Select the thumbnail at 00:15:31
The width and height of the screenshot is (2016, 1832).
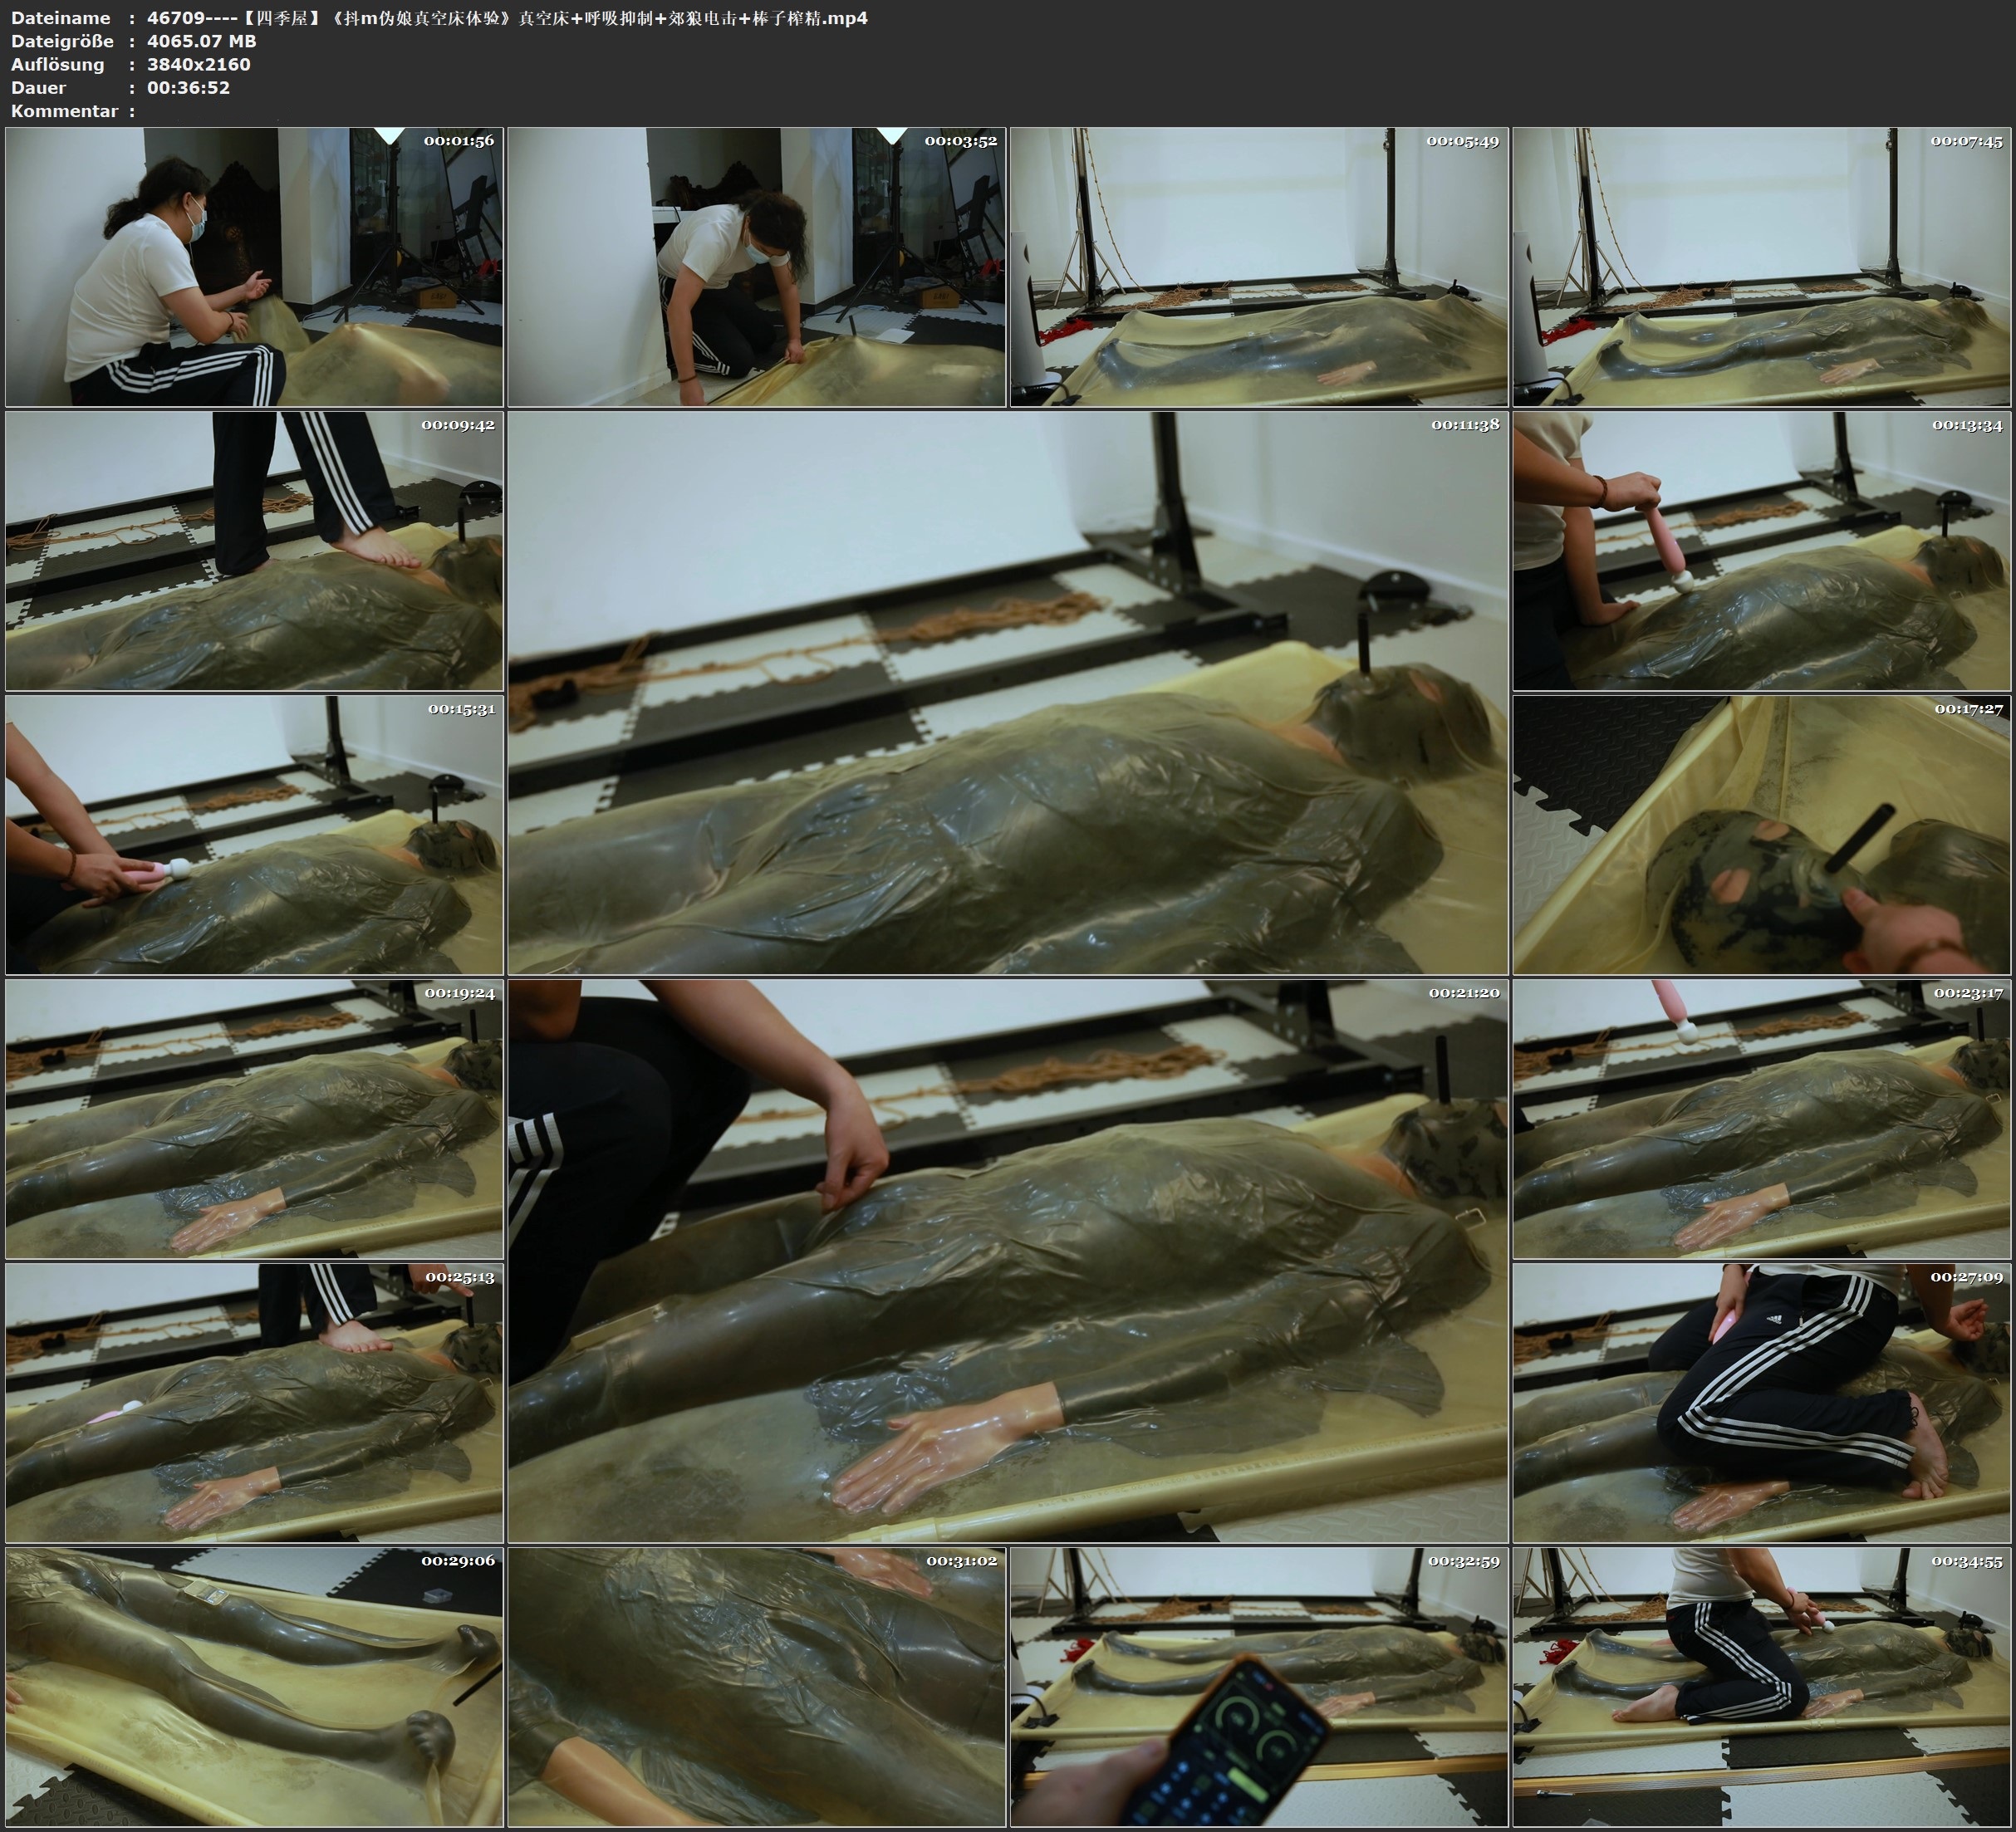(254, 835)
